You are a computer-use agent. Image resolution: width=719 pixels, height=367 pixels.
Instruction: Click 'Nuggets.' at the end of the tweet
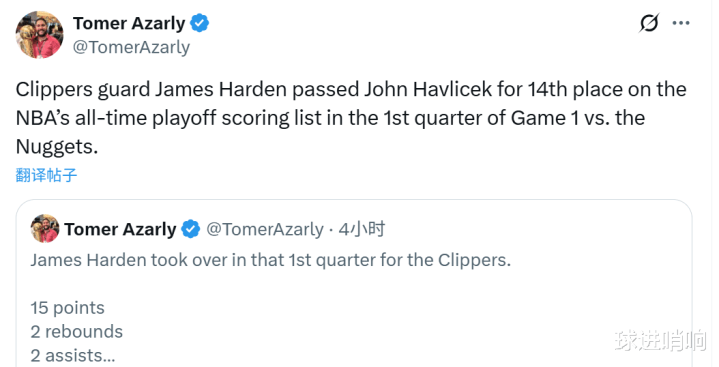(57, 147)
